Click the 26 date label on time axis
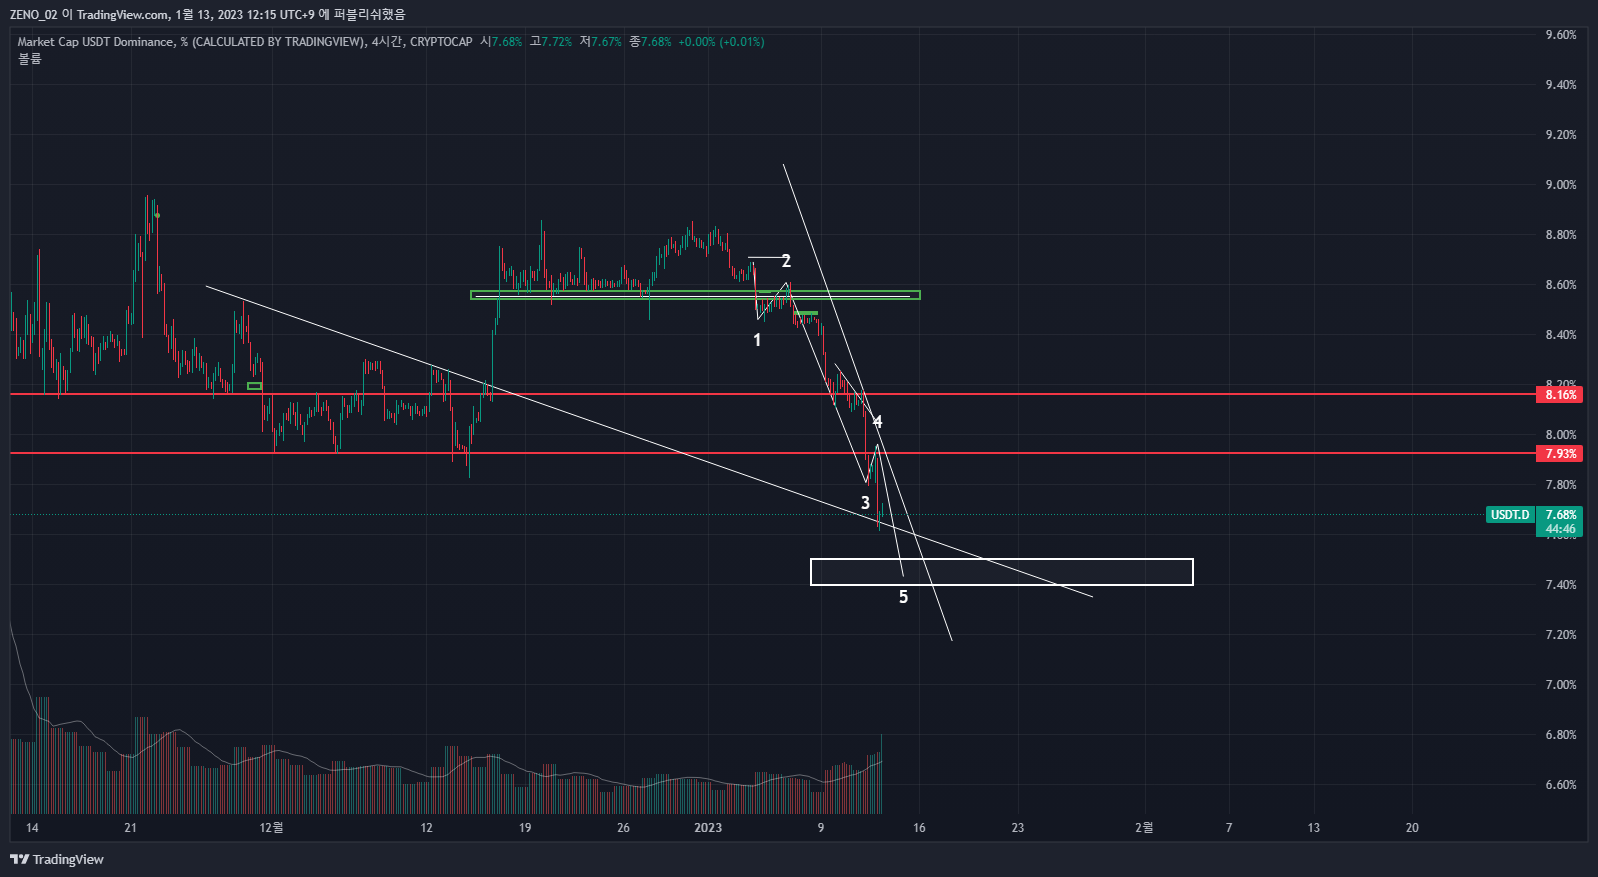The image size is (1598, 877). click(623, 828)
